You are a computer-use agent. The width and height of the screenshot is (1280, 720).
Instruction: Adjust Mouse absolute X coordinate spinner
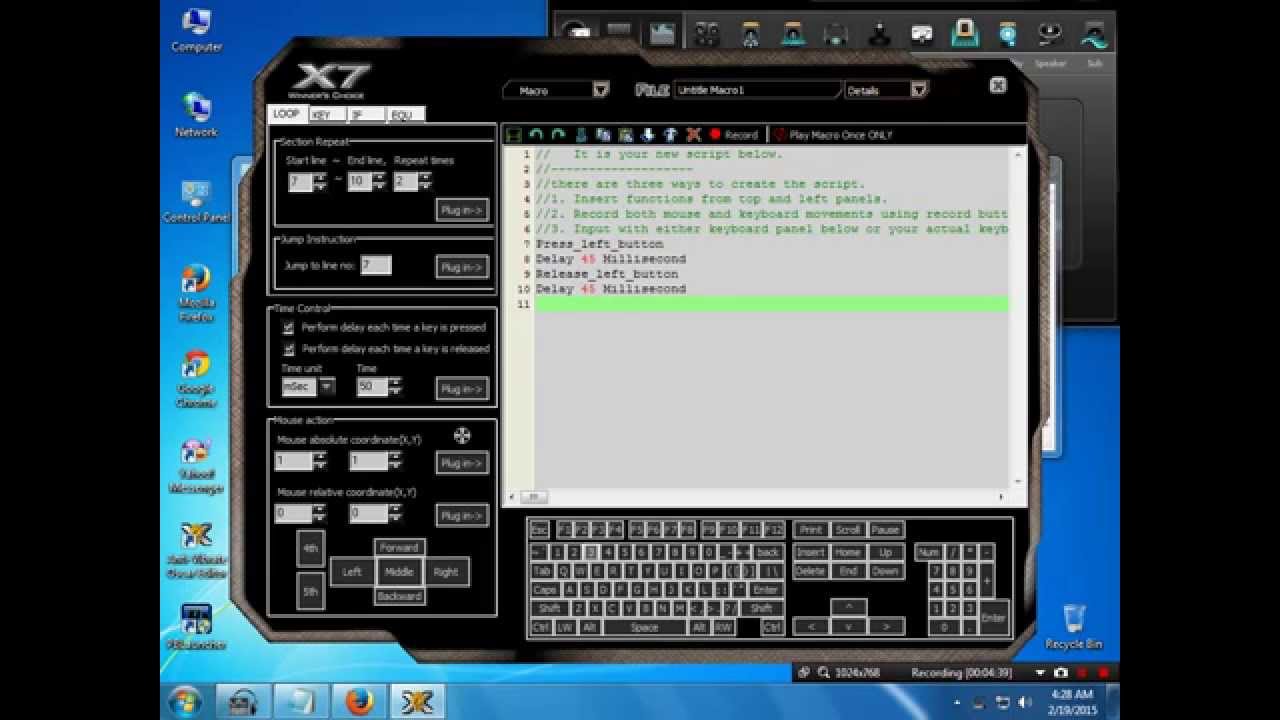click(x=319, y=461)
